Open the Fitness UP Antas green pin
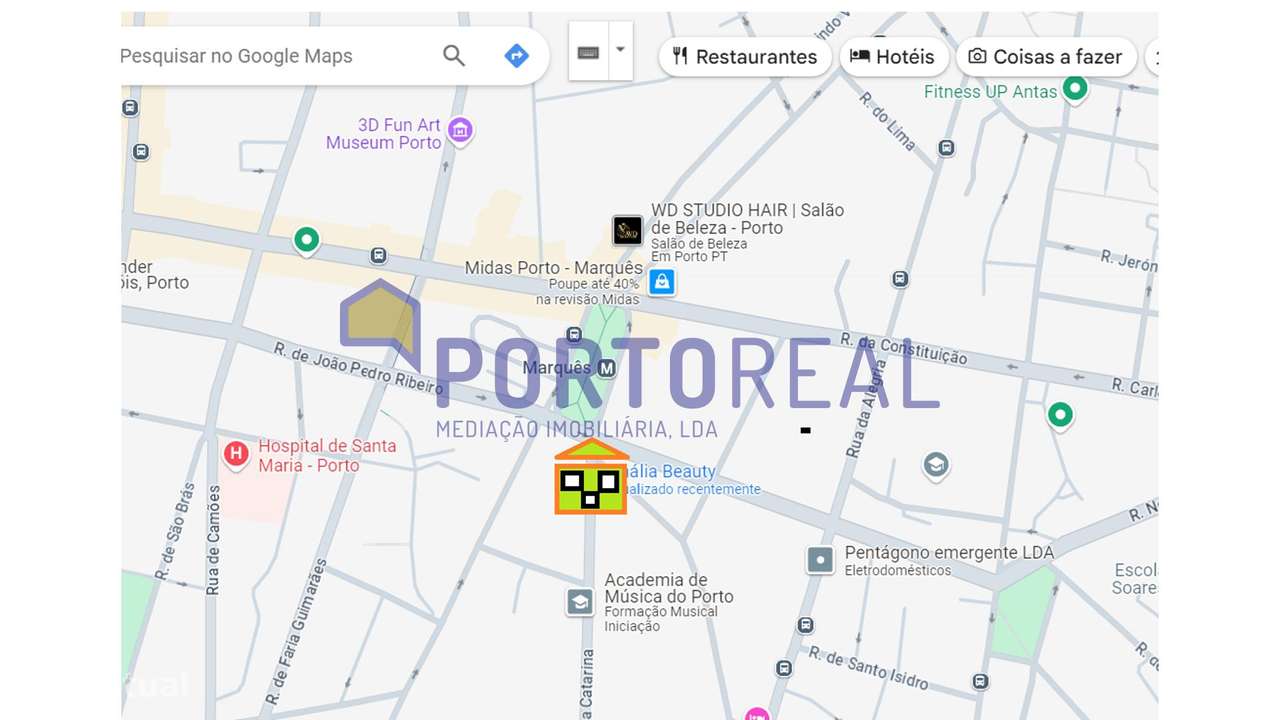The image size is (1280, 720). point(1075,91)
